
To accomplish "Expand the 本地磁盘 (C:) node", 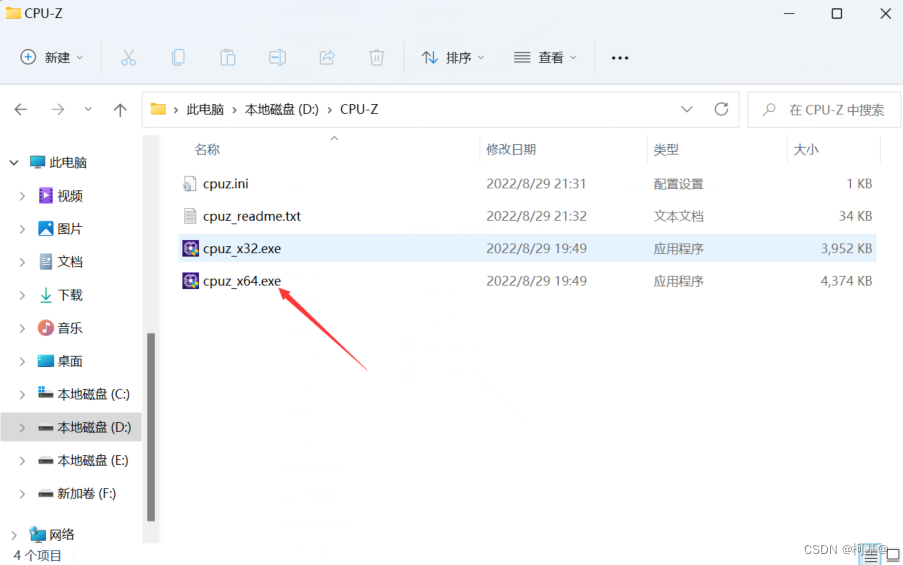I will point(22,395).
